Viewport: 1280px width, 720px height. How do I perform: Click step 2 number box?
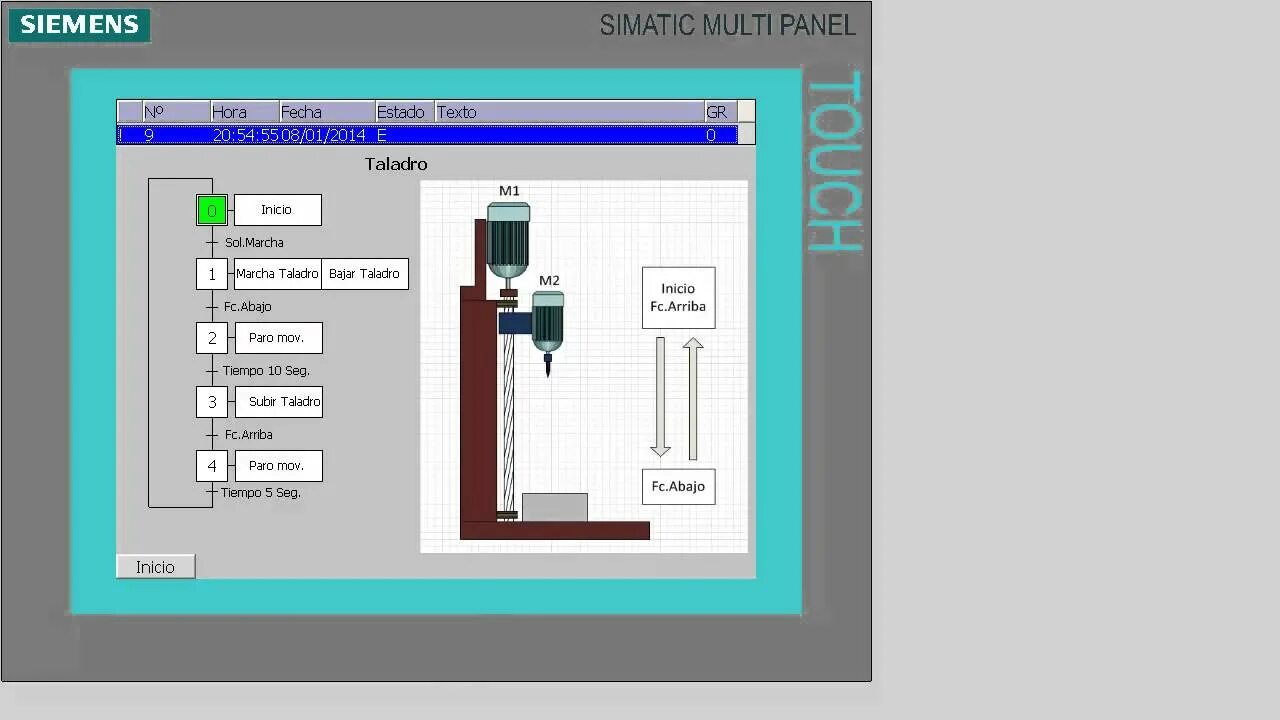click(212, 338)
